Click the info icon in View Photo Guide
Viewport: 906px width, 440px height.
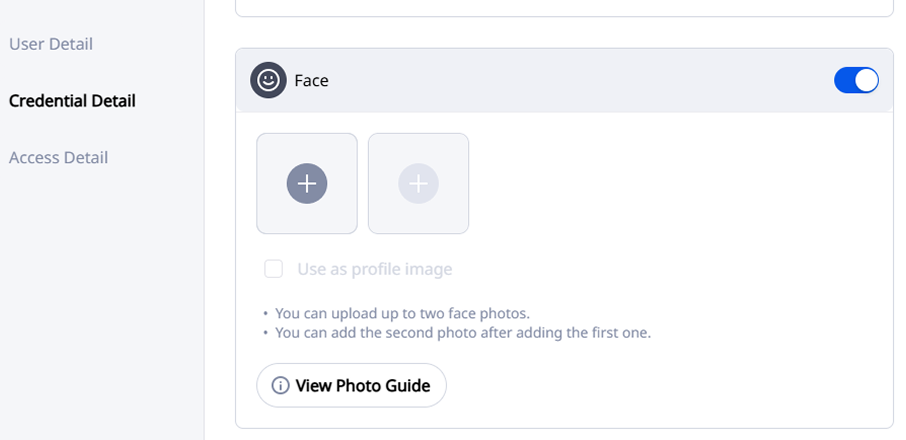[280, 386]
